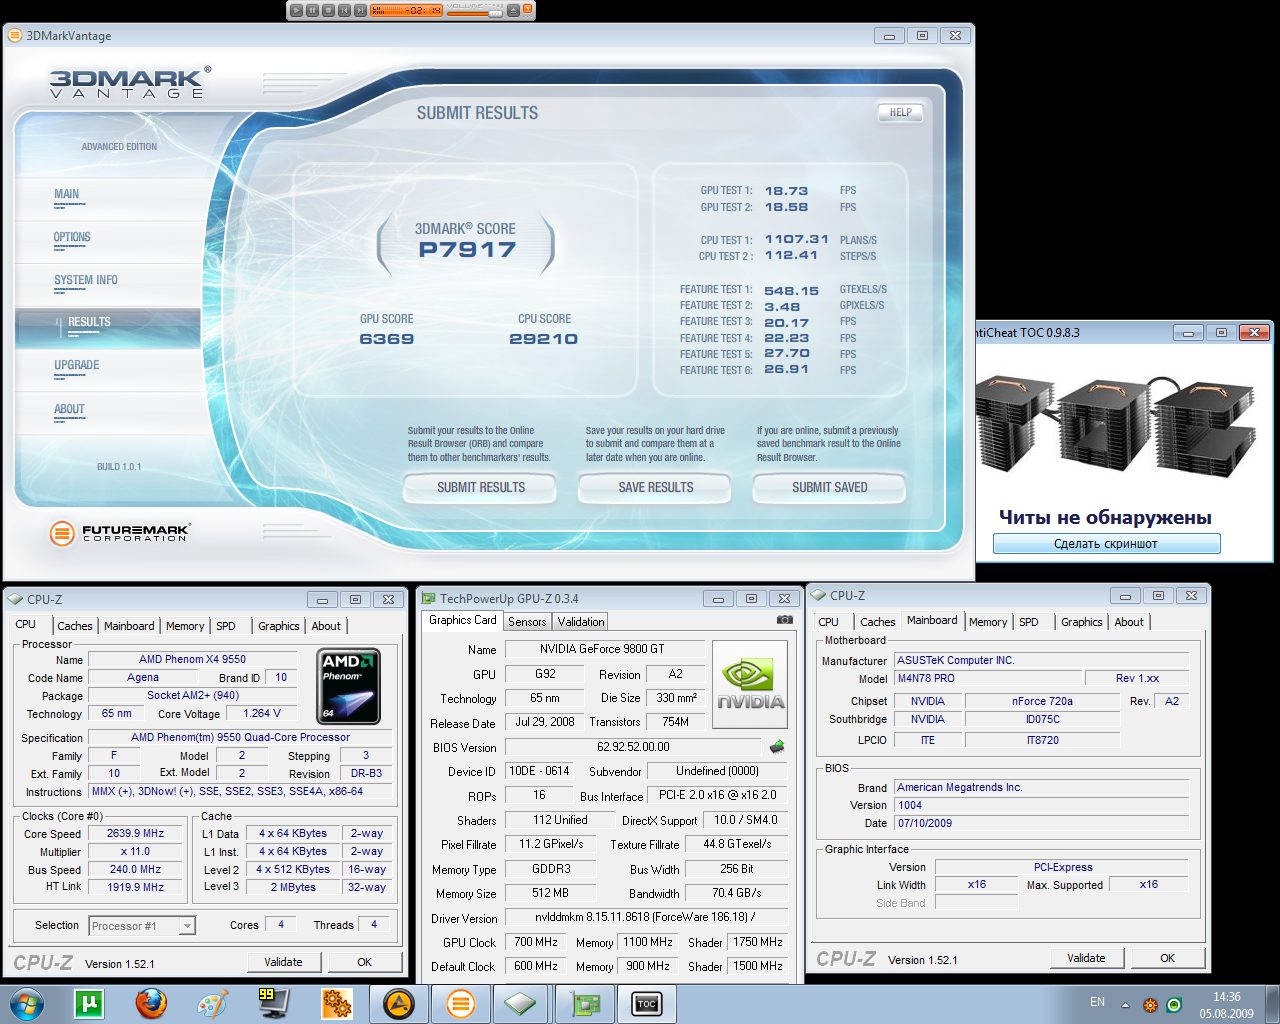Open the Windows Start menu
The width and height of the screenshot is (1280, 1024).
coord(27,1004)
